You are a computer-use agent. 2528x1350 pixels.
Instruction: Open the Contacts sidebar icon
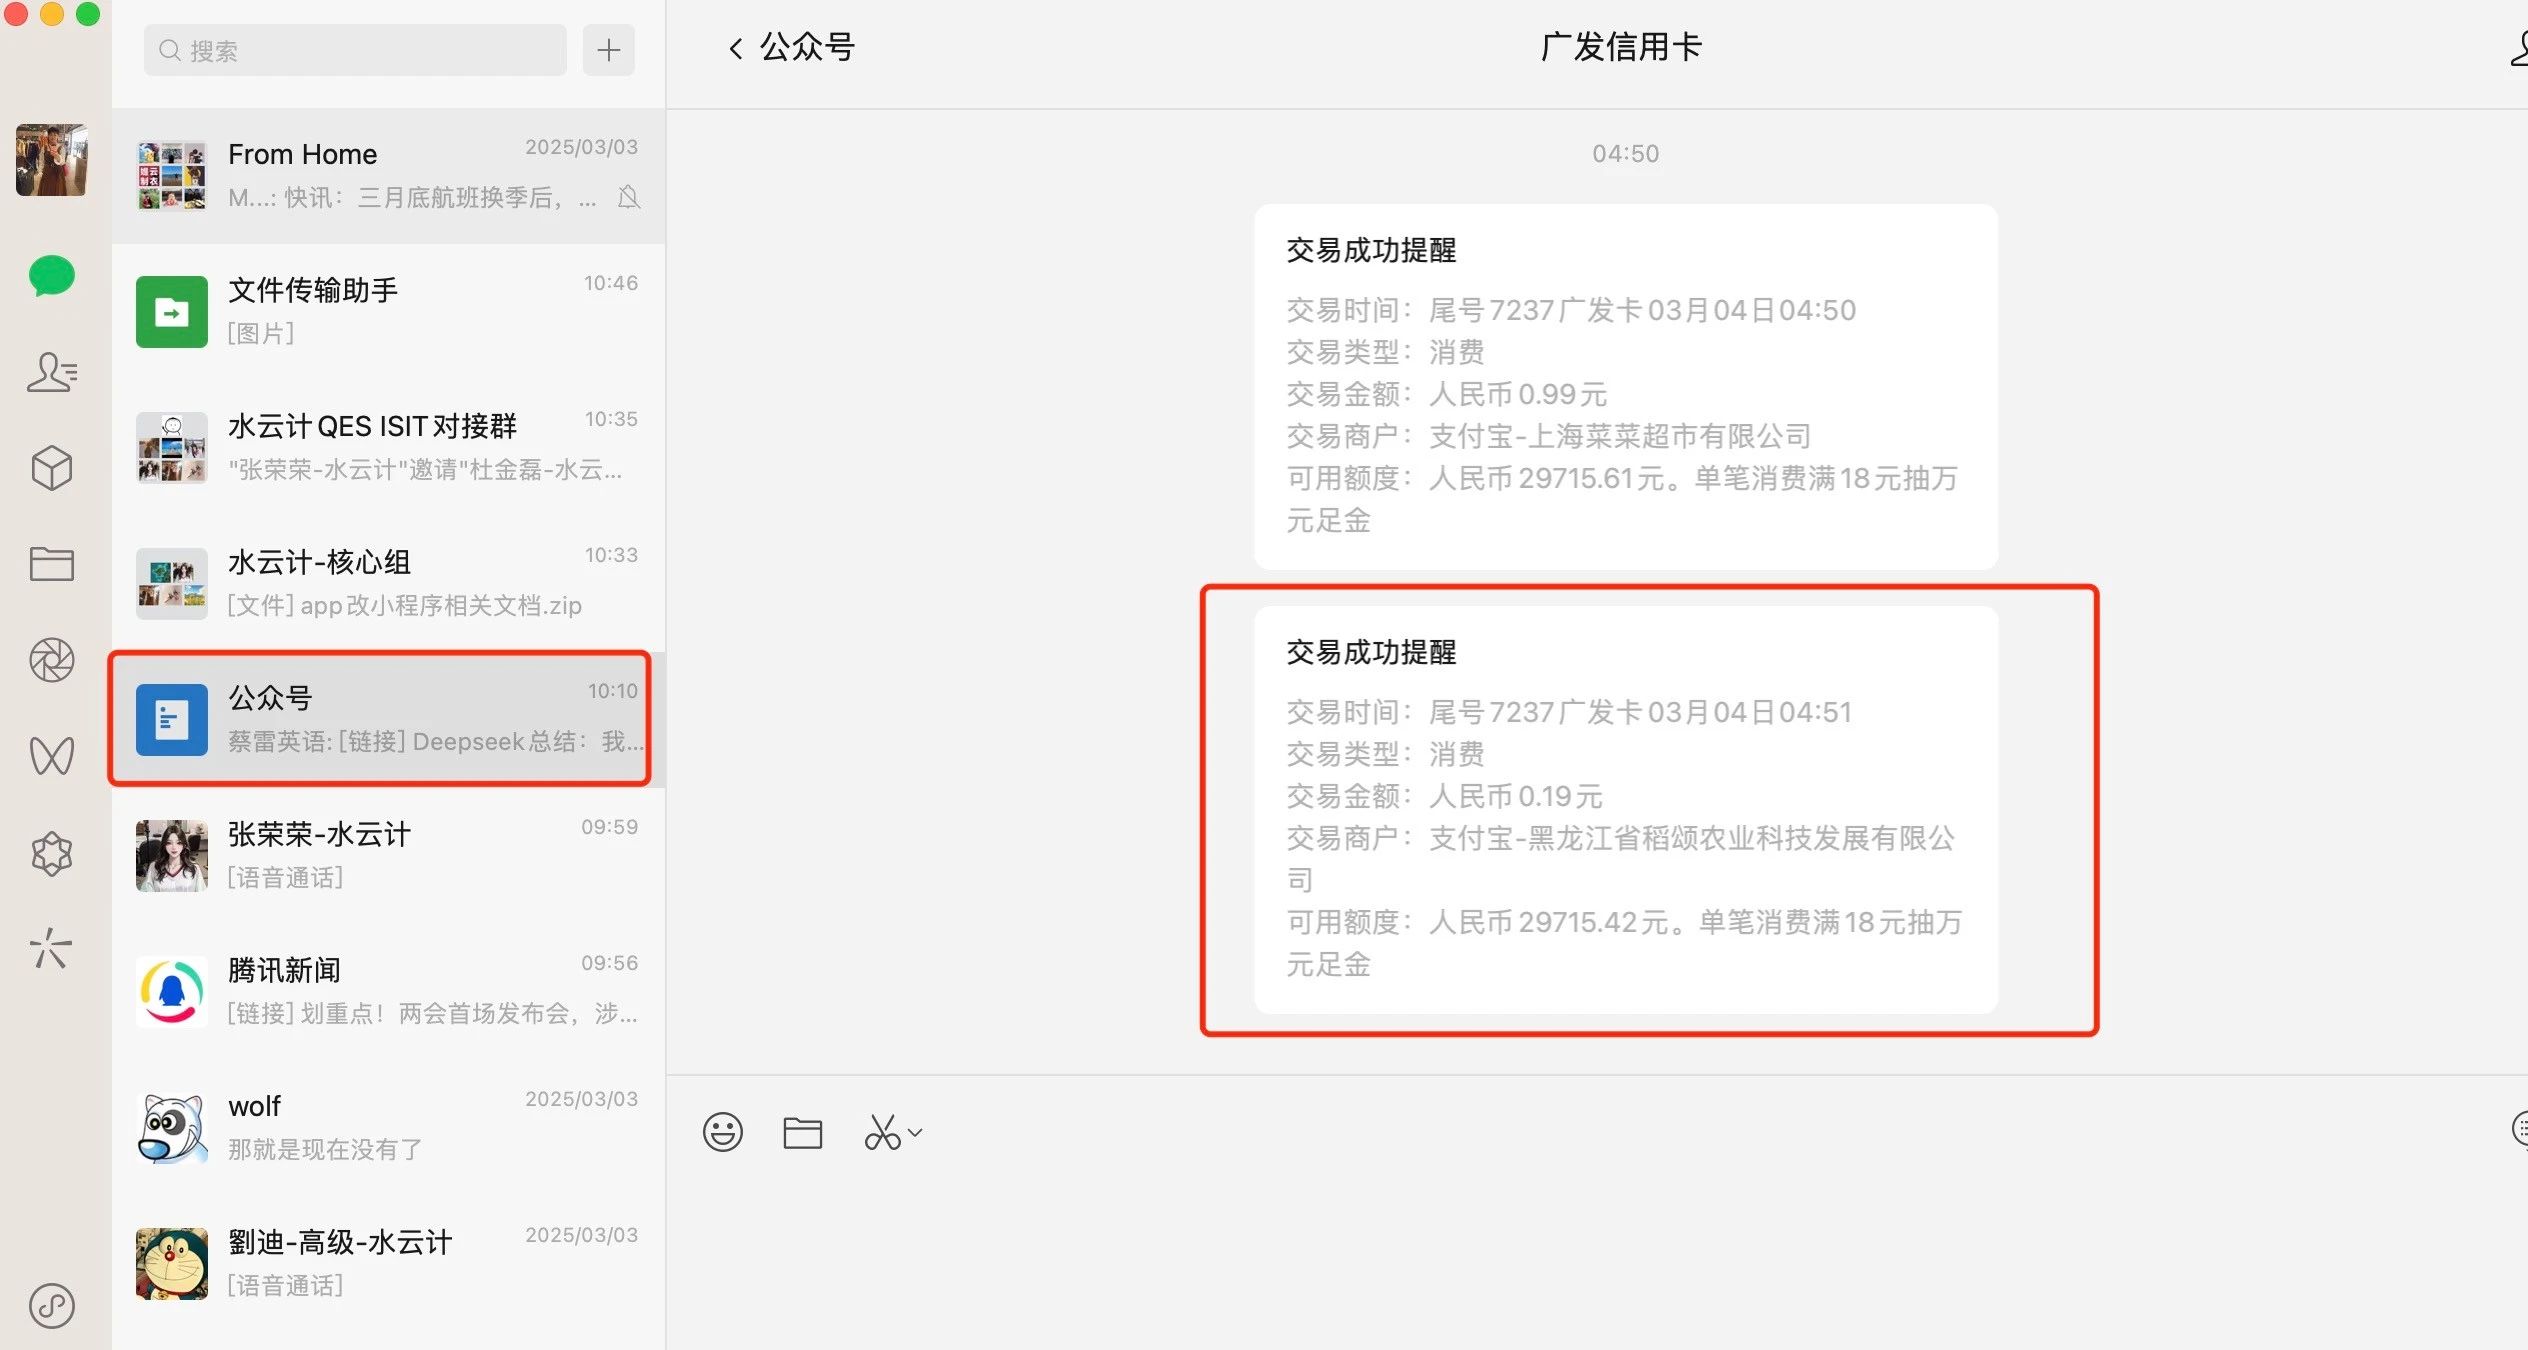tap(52, 372)
